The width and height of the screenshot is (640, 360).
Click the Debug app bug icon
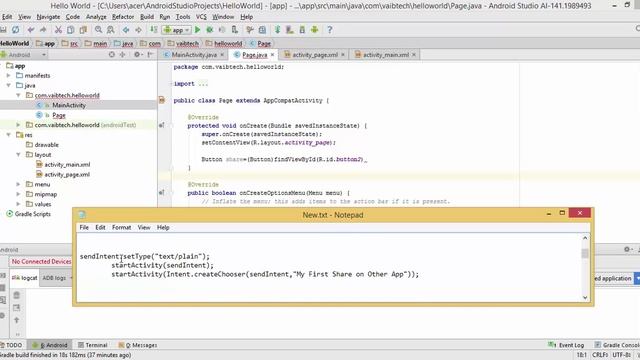pos(210,30)
